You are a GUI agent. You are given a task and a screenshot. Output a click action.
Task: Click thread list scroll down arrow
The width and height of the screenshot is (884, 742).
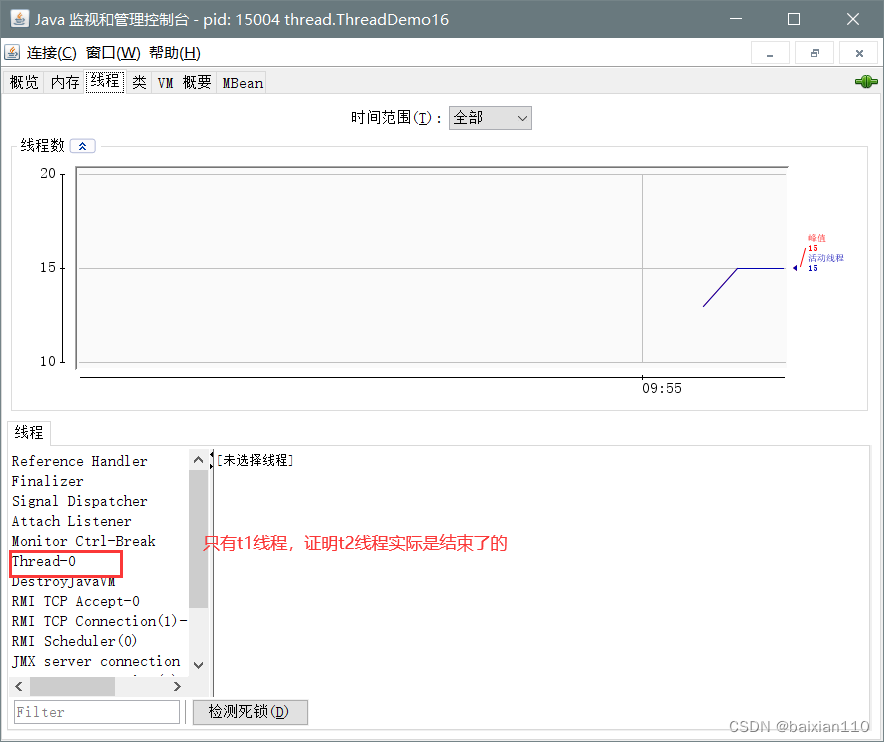coord(198,665)
